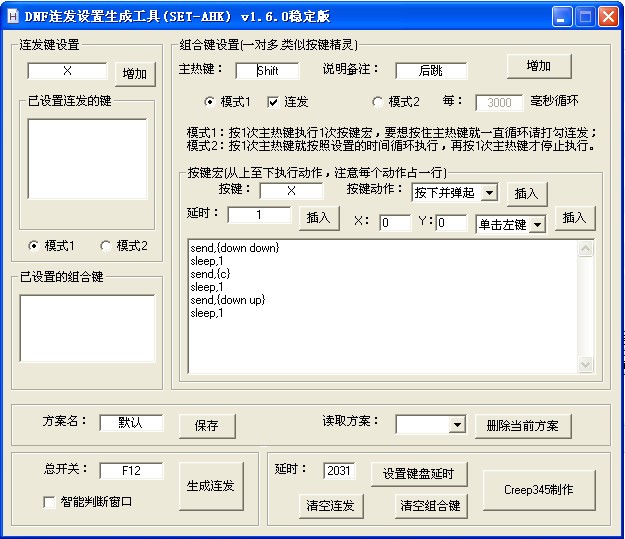
Task: Open the 按键动作 dropdown showing 按下并弹起
Action: pyautogui.click(x=489, y=193)
